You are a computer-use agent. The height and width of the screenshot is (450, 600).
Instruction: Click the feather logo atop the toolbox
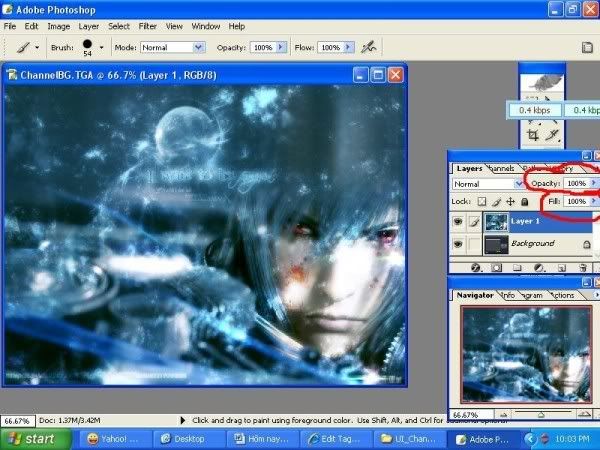[542, 82]
